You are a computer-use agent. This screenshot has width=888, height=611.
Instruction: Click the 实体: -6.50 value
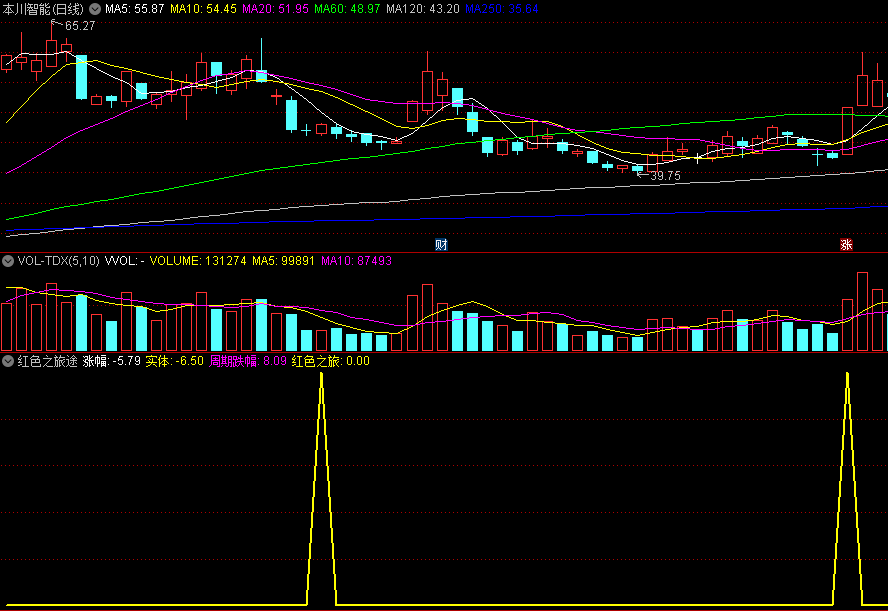(x=174, y=361)
